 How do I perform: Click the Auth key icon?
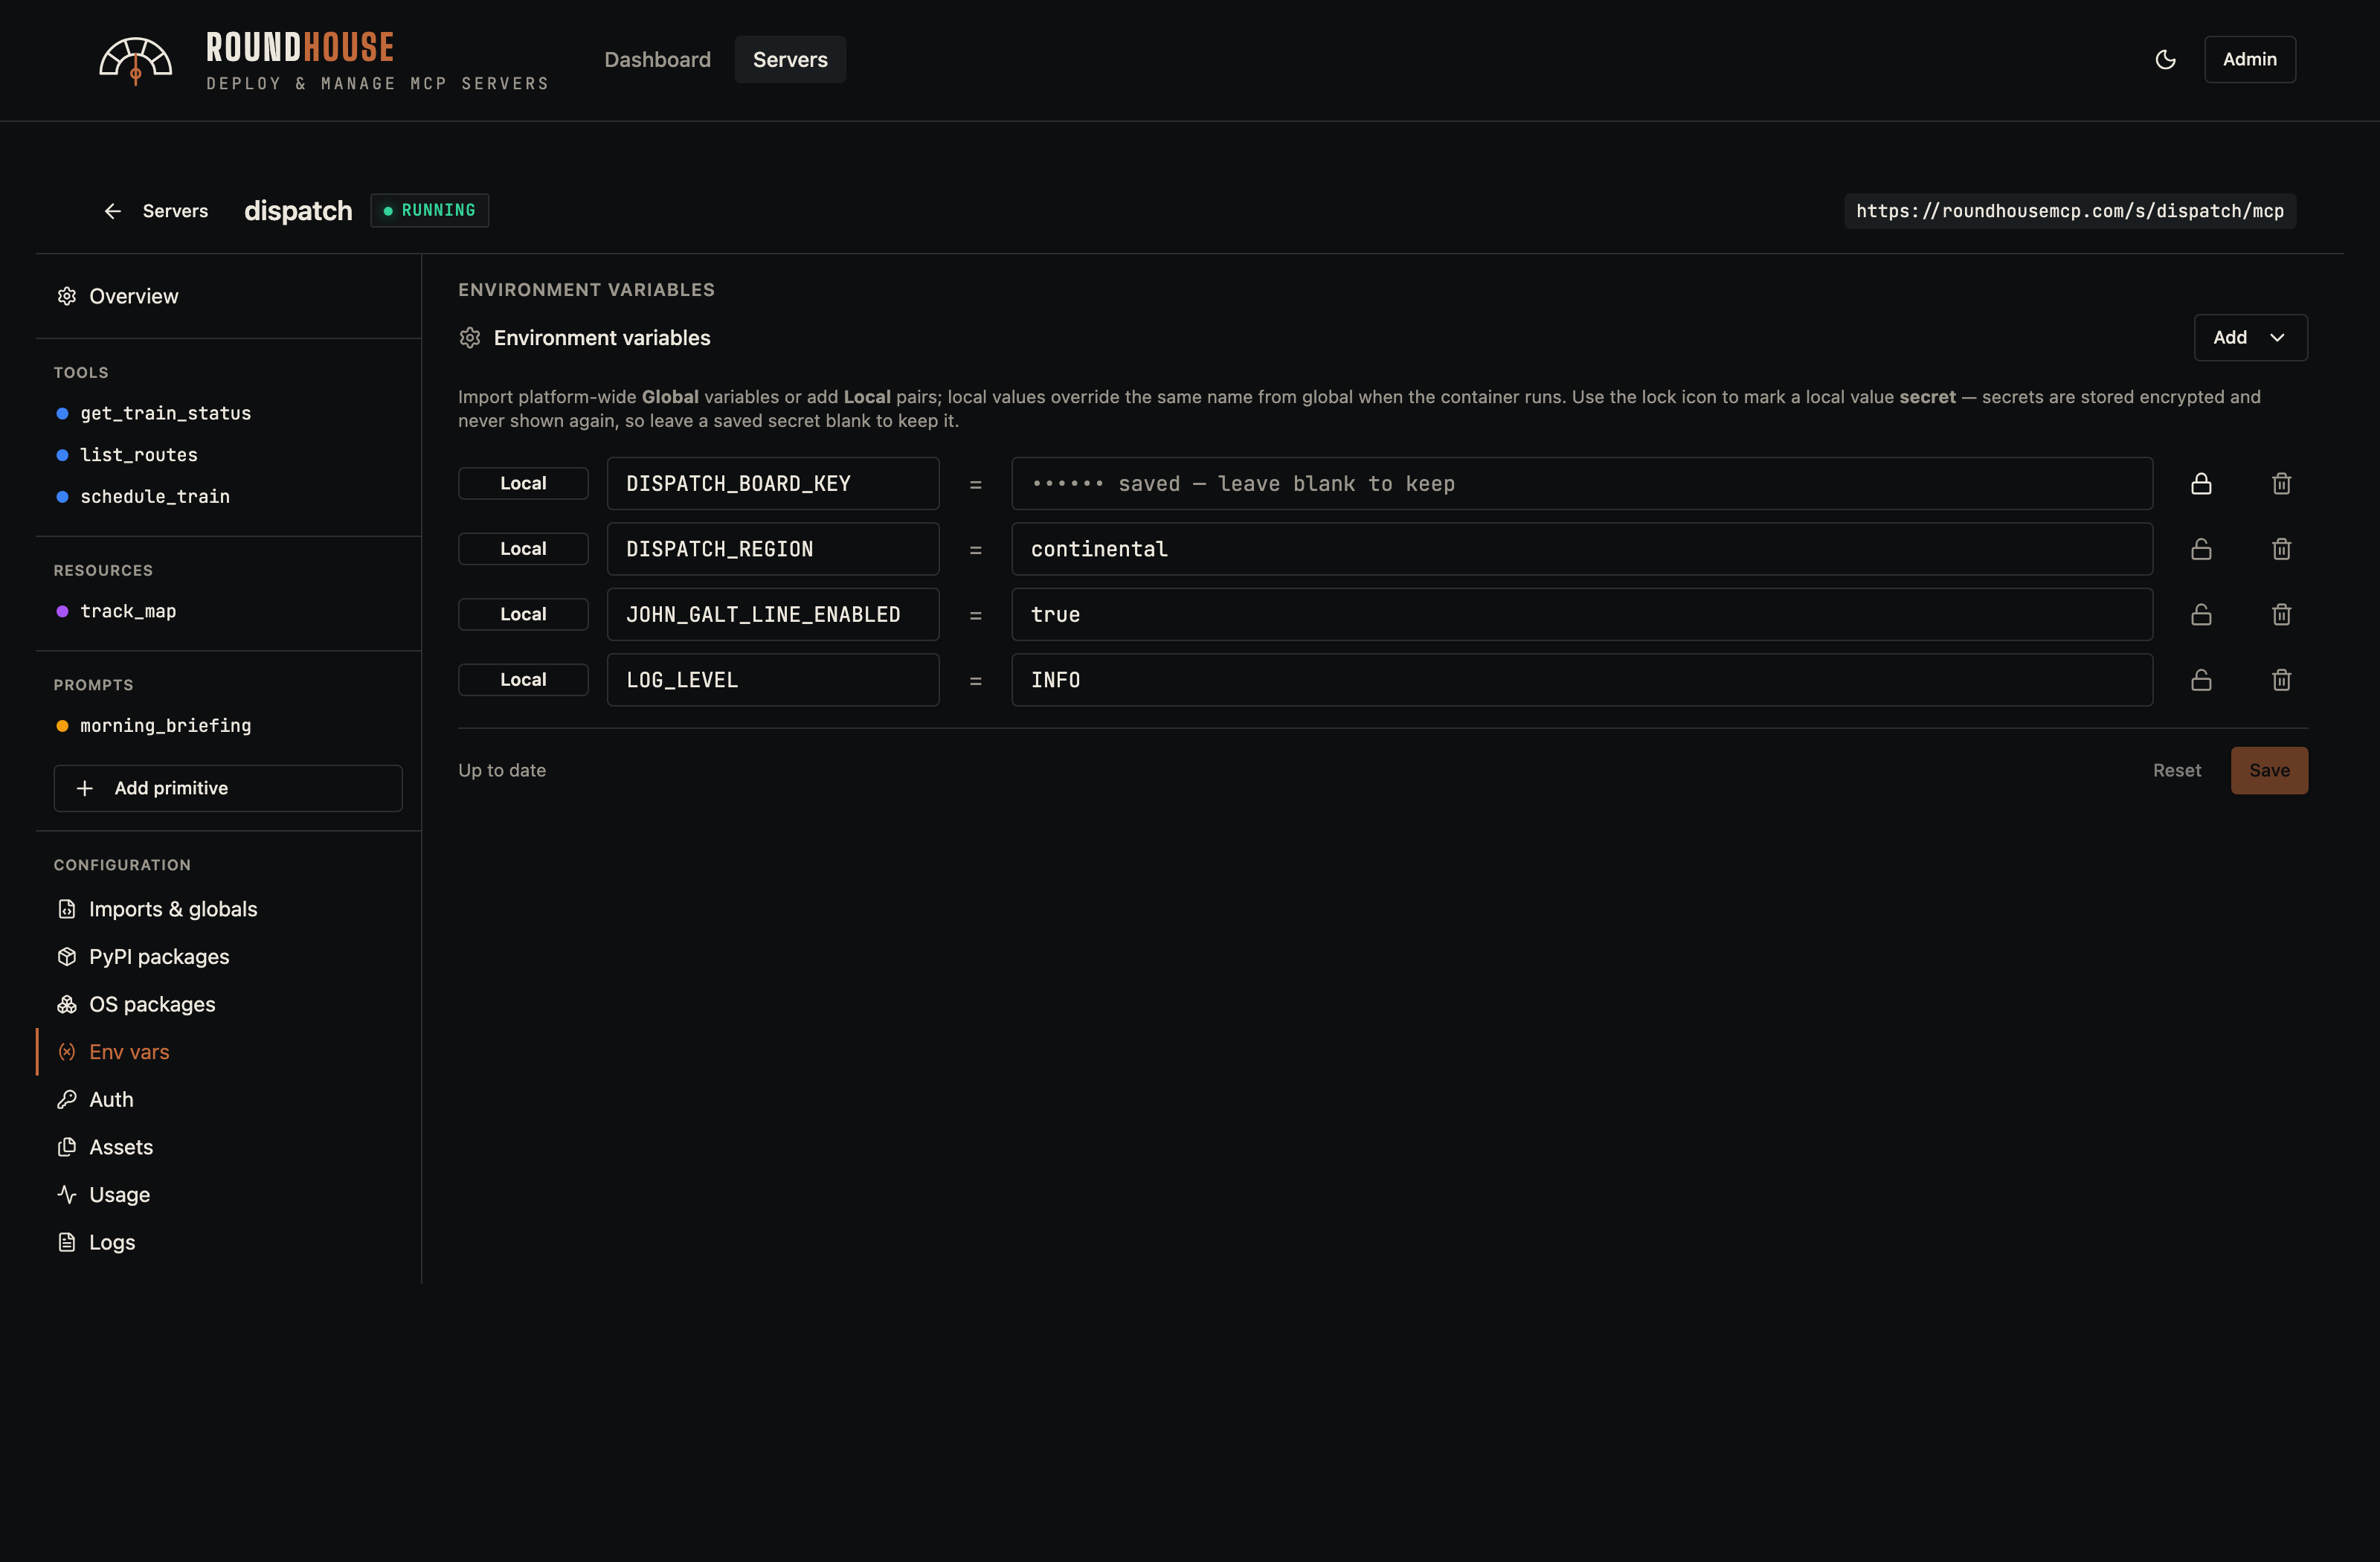67,1100
